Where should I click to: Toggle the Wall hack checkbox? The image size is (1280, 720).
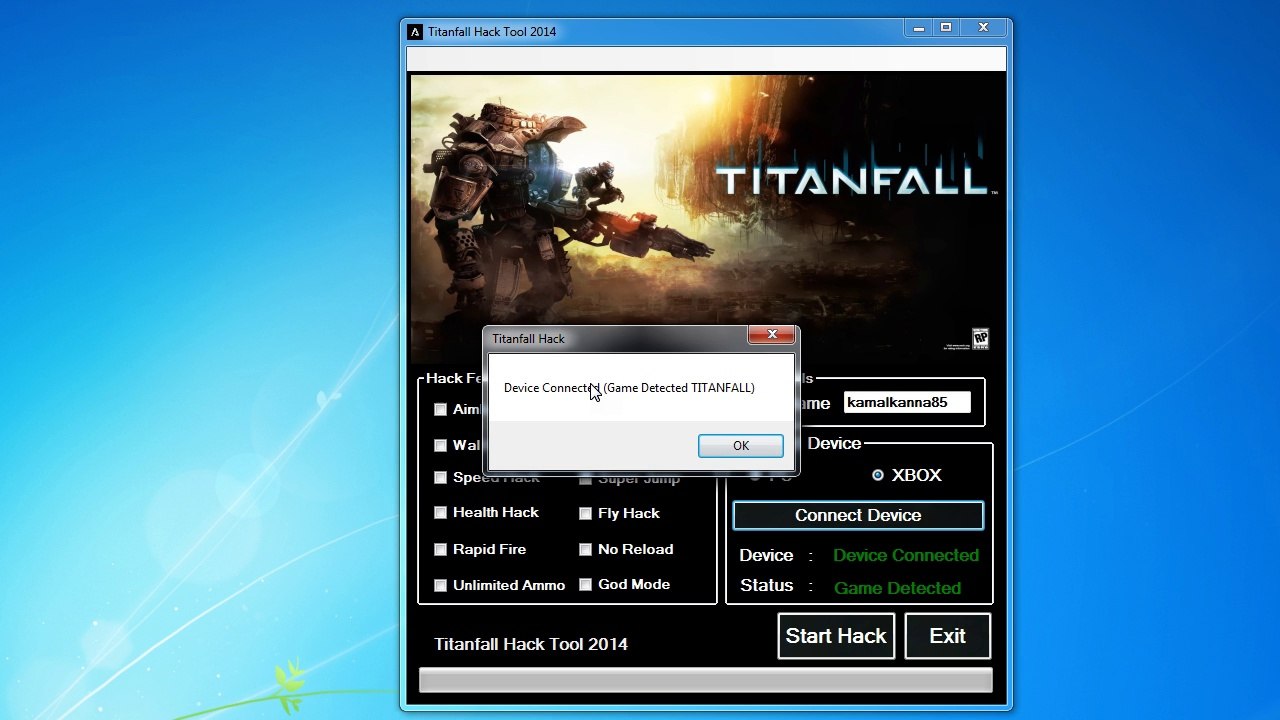point(440,446)
